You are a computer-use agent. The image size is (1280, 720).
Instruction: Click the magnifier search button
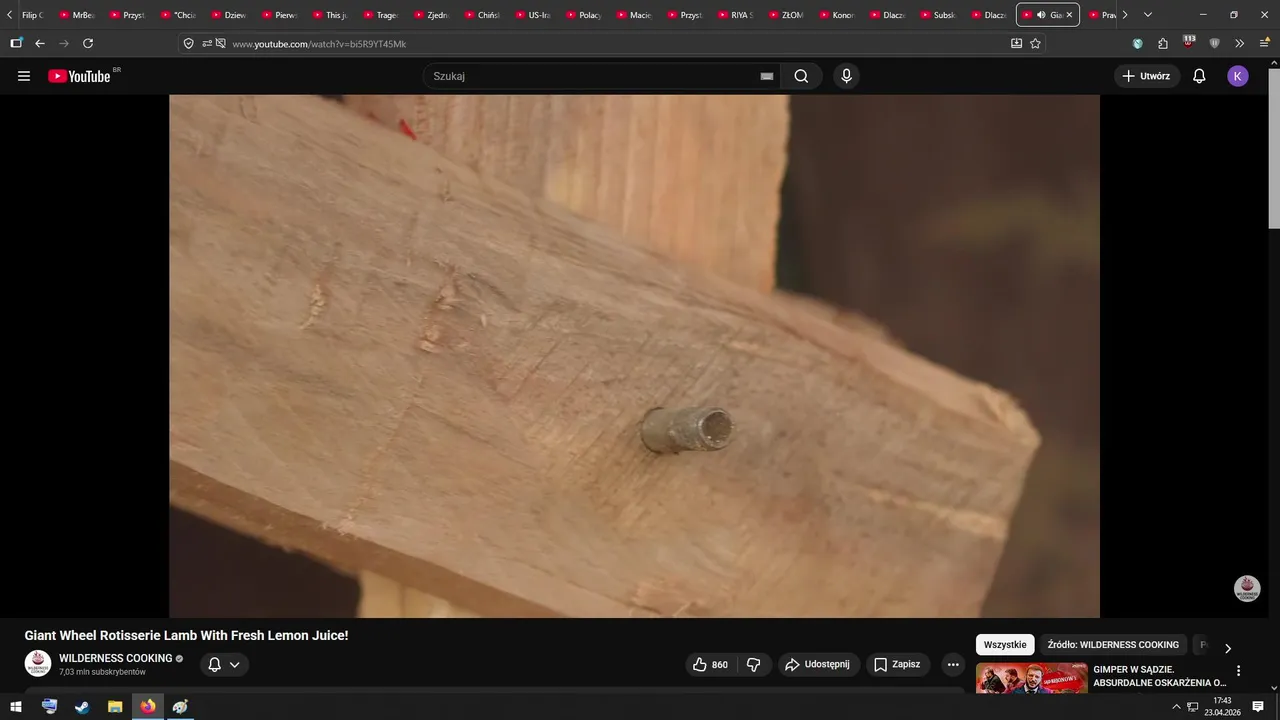pos(801,76)
